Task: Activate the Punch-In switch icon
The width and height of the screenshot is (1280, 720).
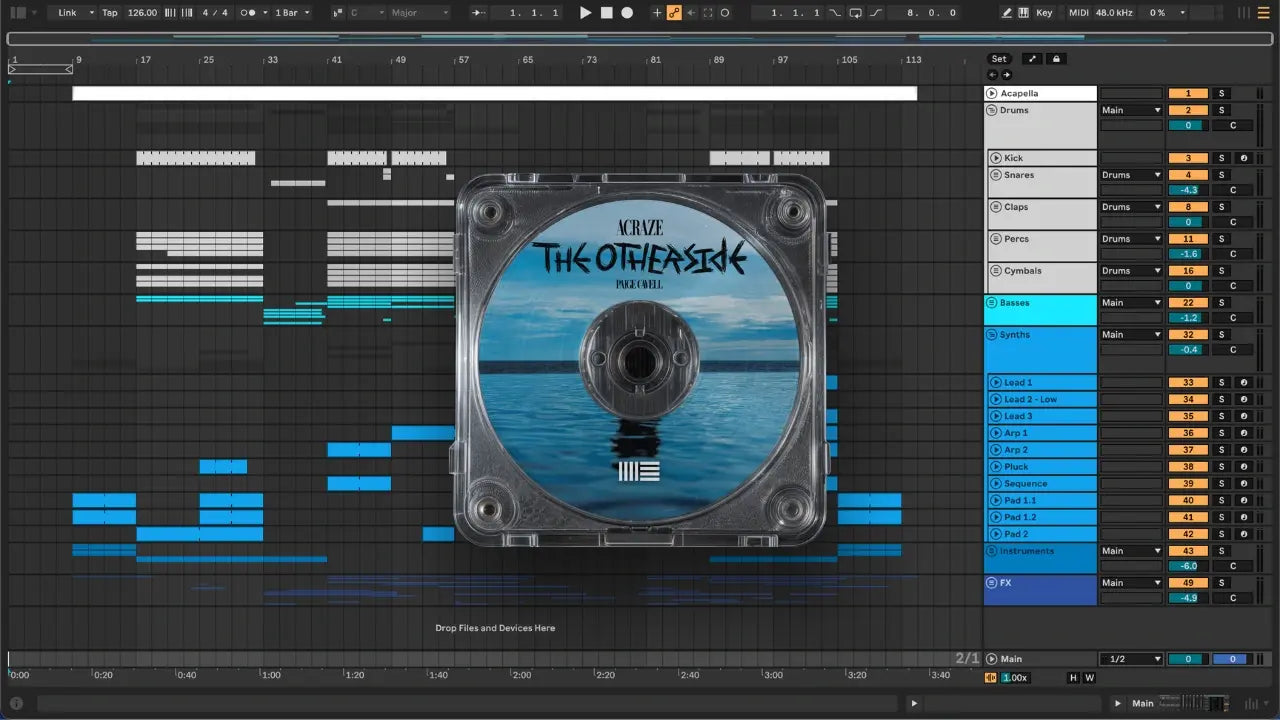Action: tap(836, 13)
